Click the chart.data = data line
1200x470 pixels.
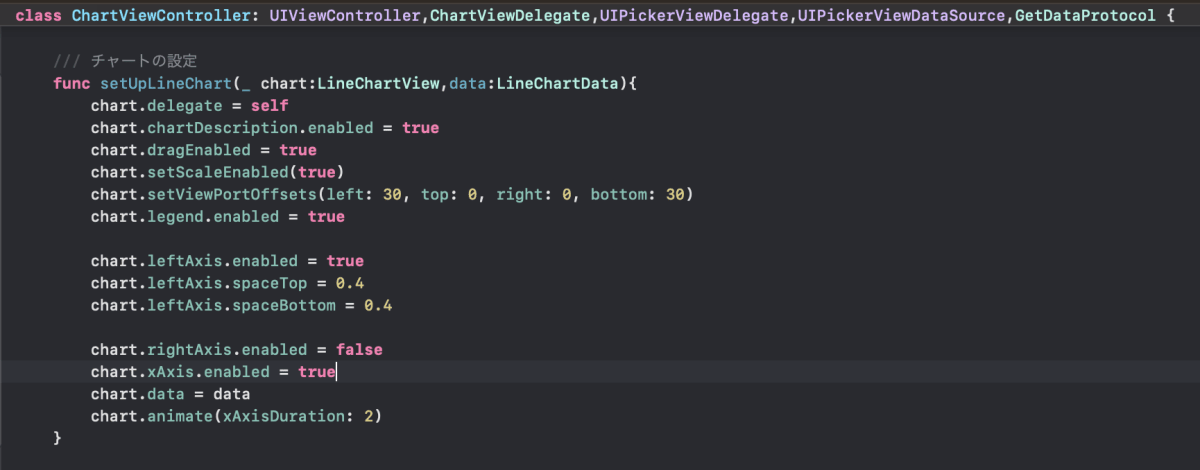[170, 394]
